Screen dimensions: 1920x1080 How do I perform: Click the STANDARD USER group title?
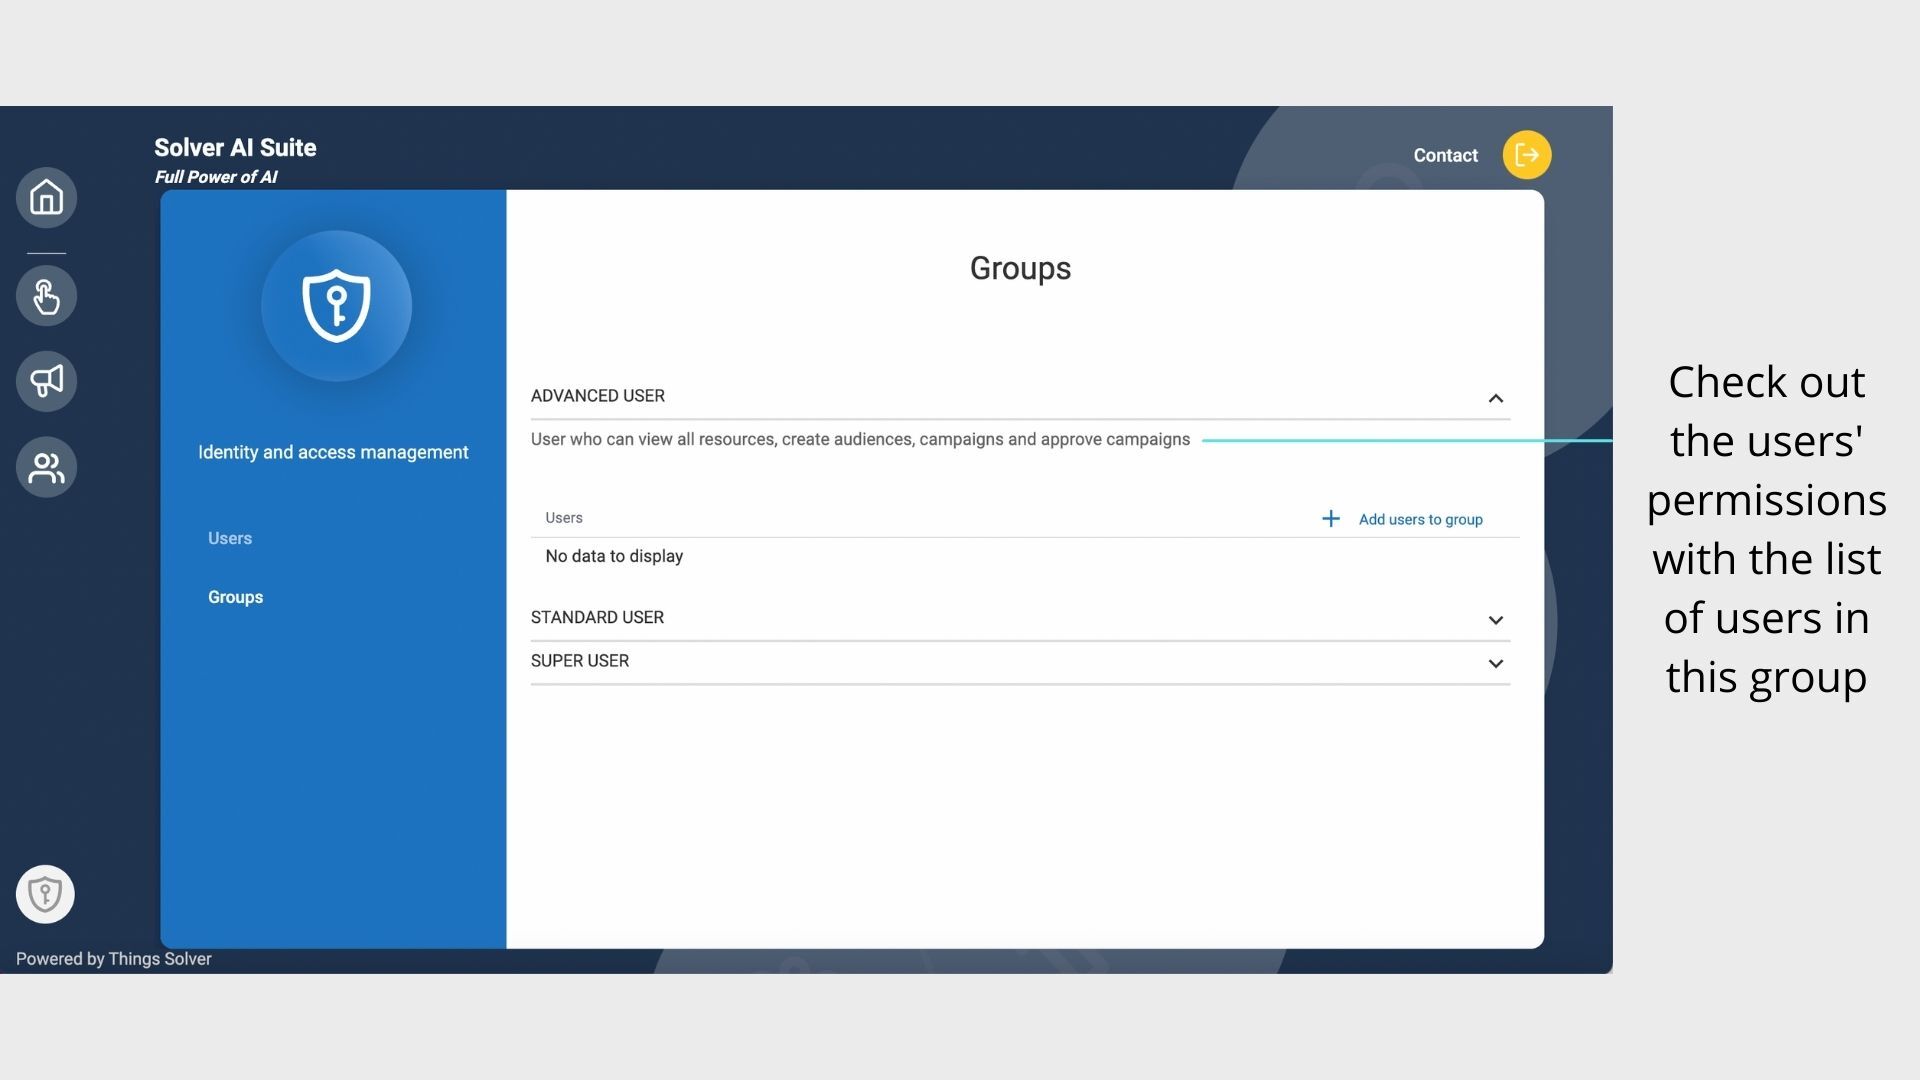click(x=597, y=618)
